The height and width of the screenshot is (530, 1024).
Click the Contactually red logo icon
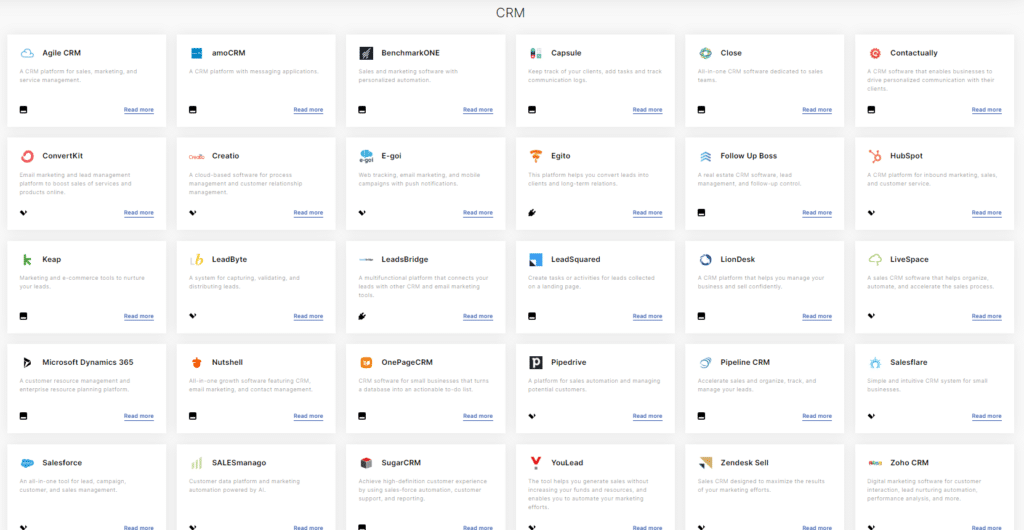coord(875,53)
